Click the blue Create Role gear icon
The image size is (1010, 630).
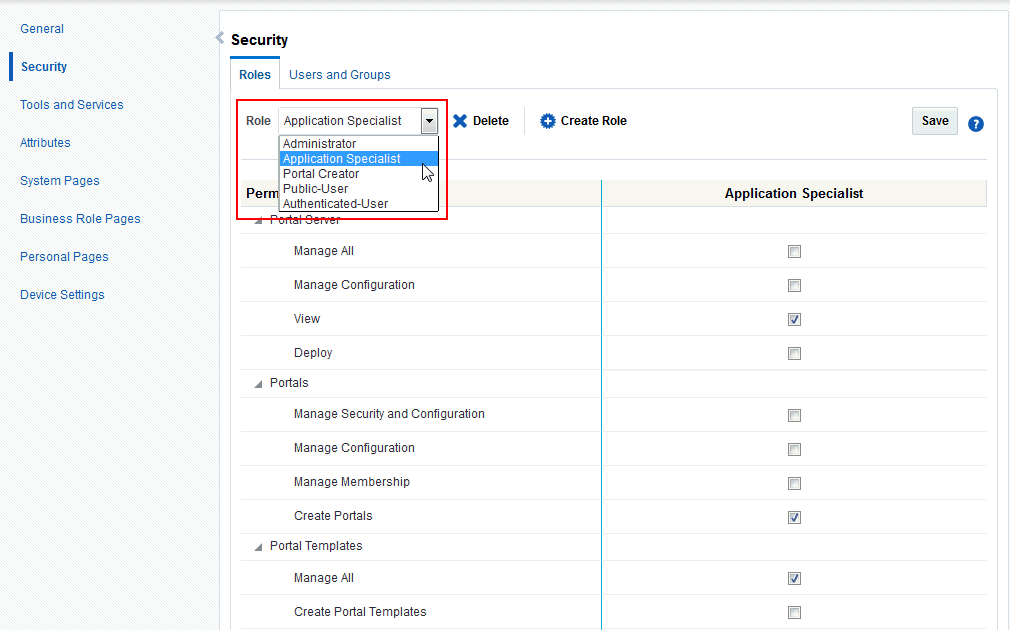pos(547,121)
